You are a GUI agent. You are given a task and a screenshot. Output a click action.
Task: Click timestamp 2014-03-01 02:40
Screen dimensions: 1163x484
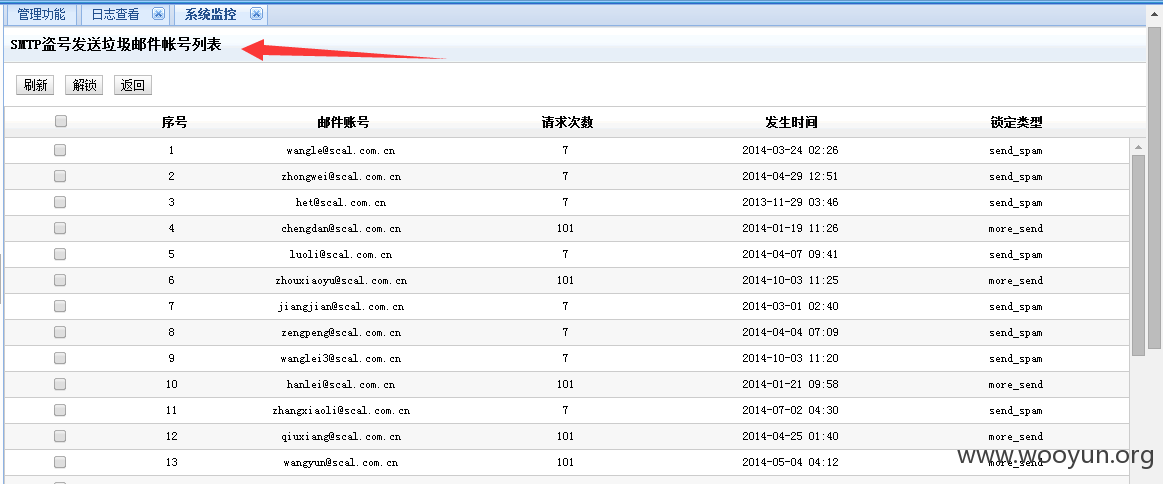pyautogui.click(x=790, y=306)
